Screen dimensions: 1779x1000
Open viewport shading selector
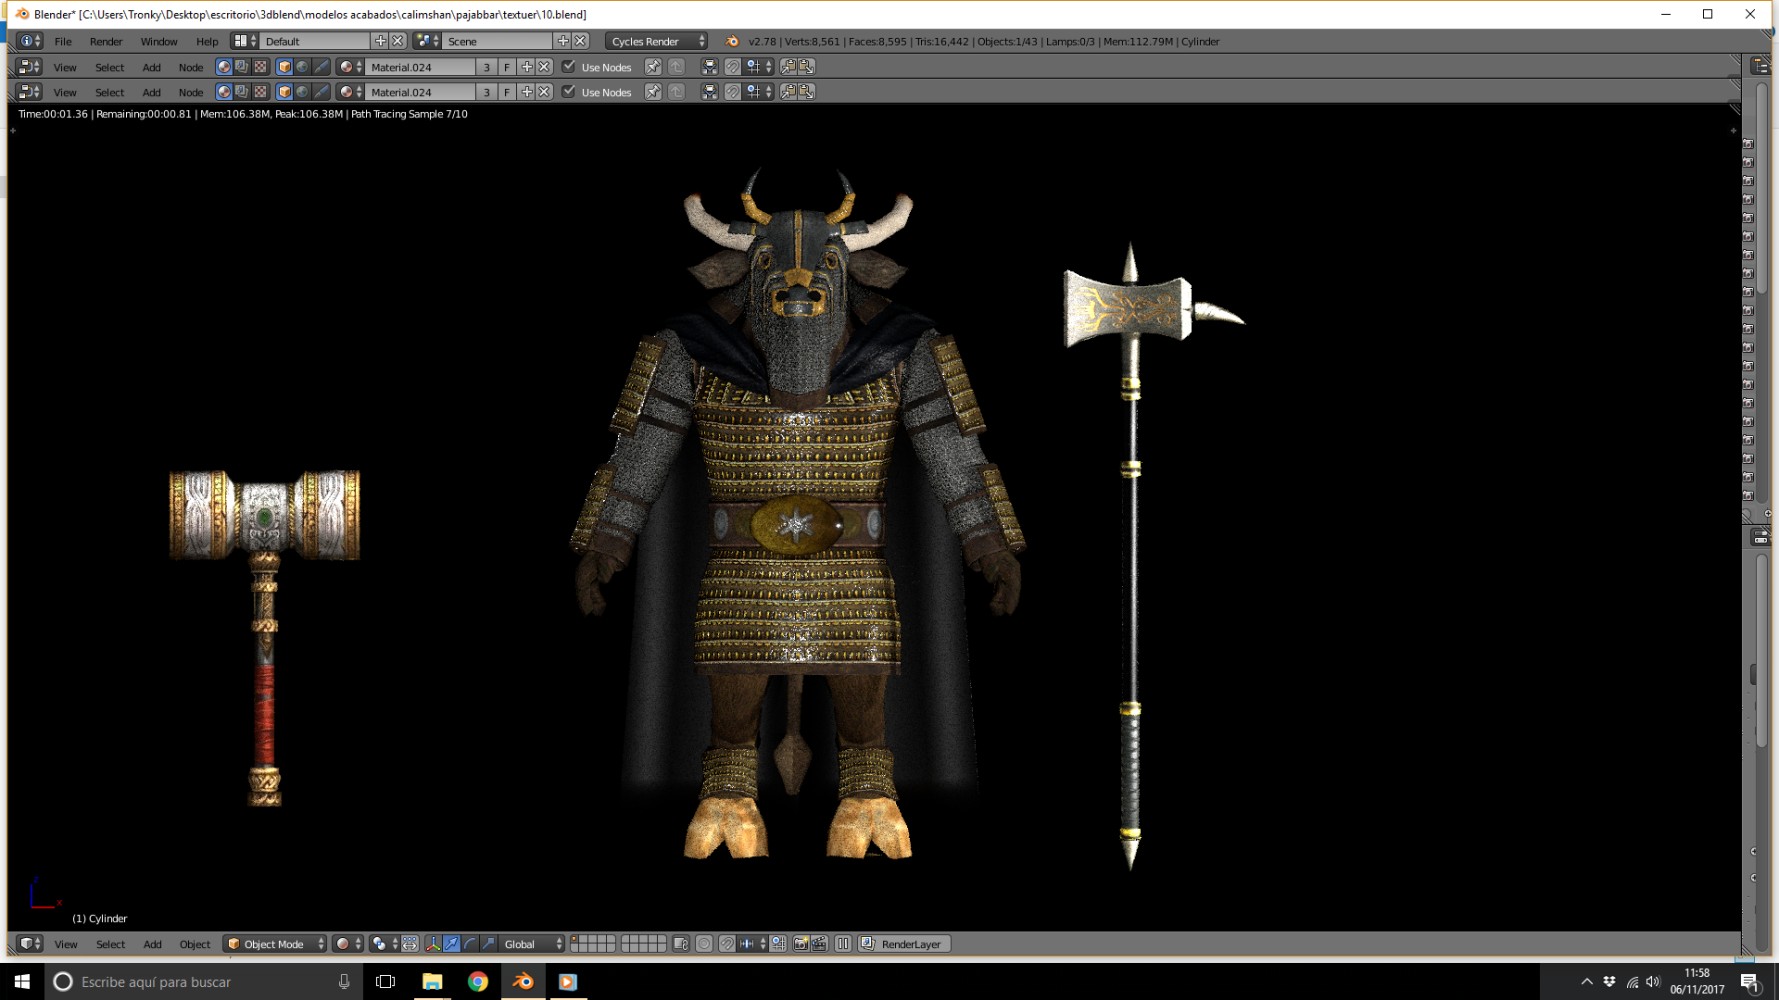(348, 944)
